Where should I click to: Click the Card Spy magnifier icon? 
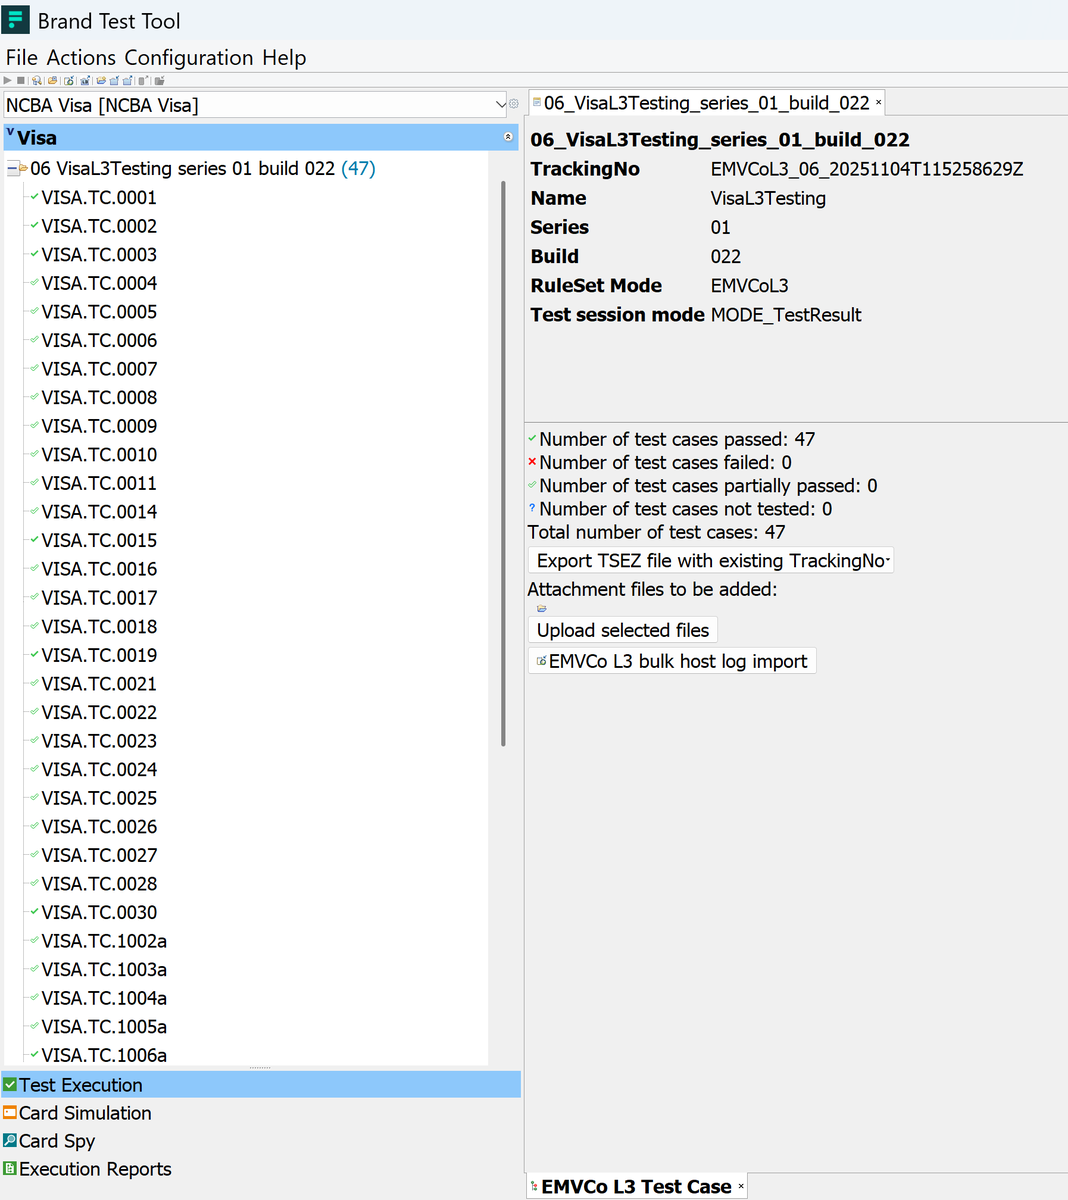coord(10,1140)
